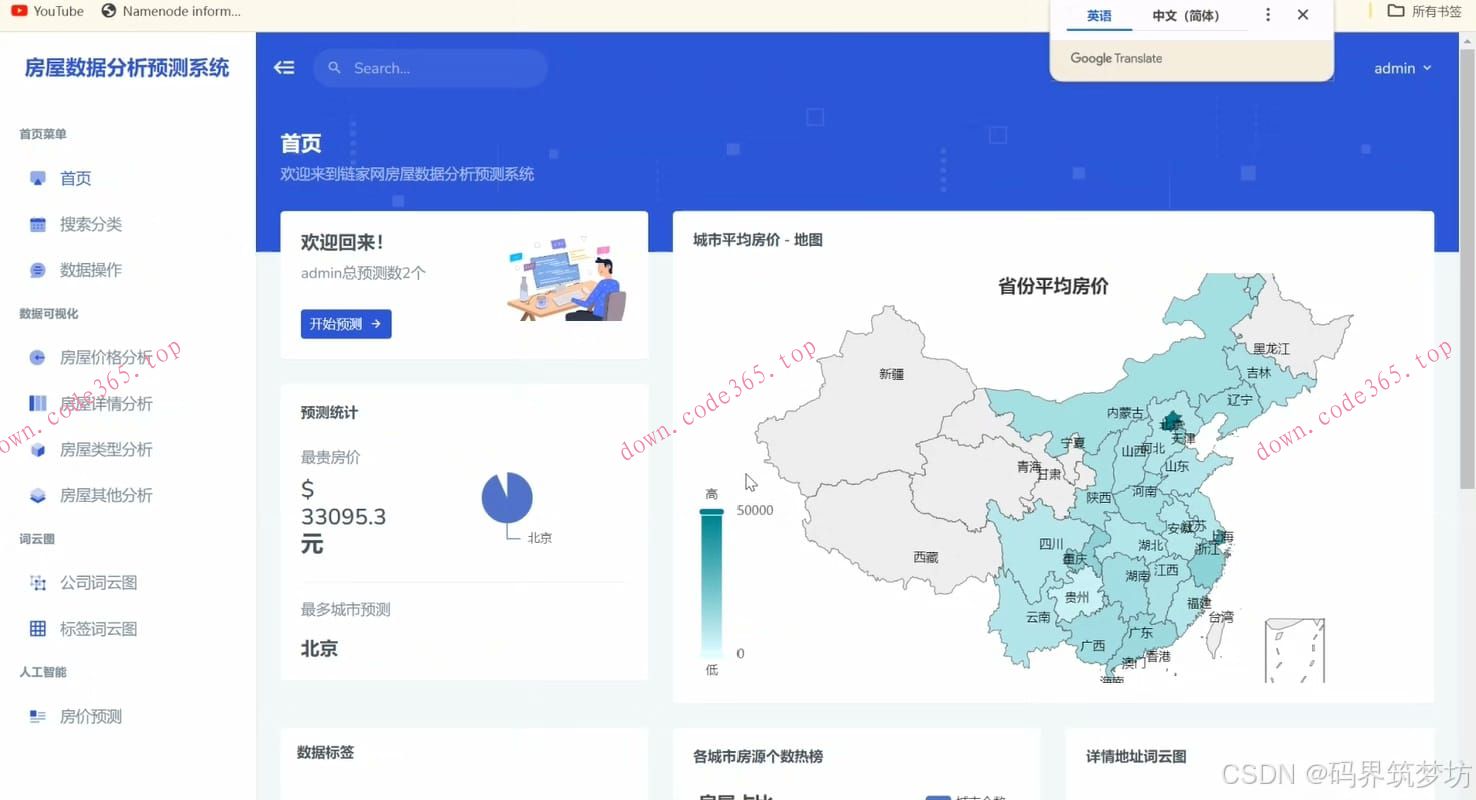Select the 搜索分类 sidebar icon
The height and width of the screenshot is (800, 1476).
click(x=37, y=224)
